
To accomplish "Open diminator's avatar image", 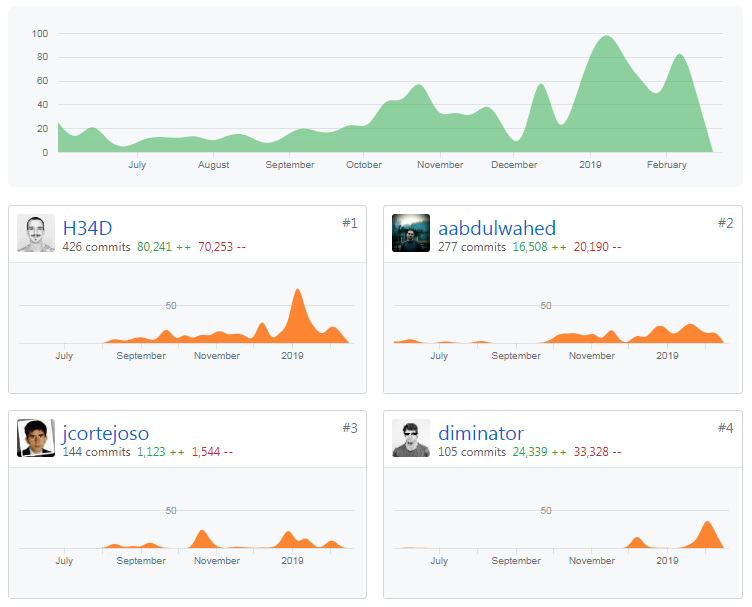I will [411, 438].
